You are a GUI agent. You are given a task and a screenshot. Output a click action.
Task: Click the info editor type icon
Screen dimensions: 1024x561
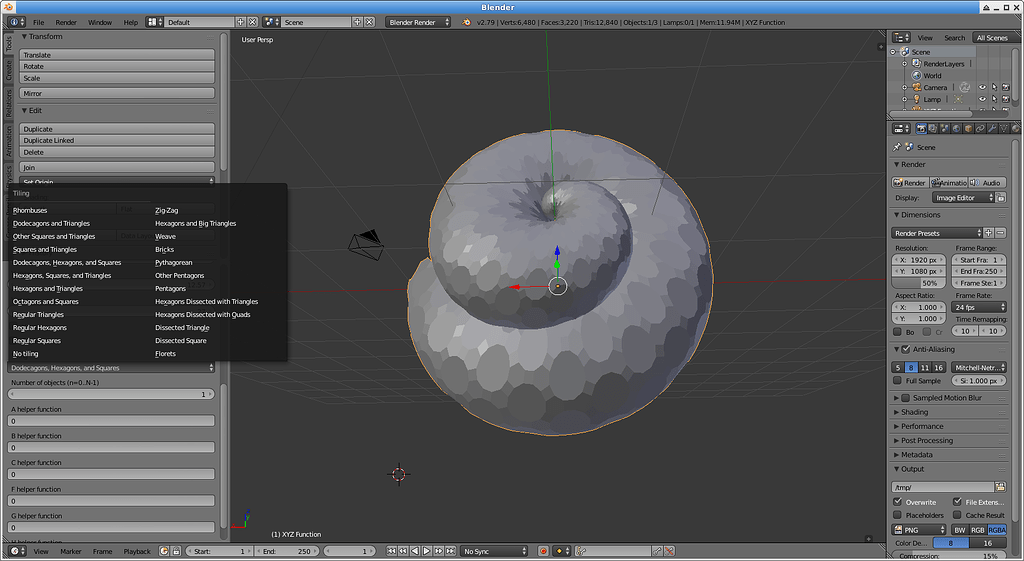click(x=17, y=22)
